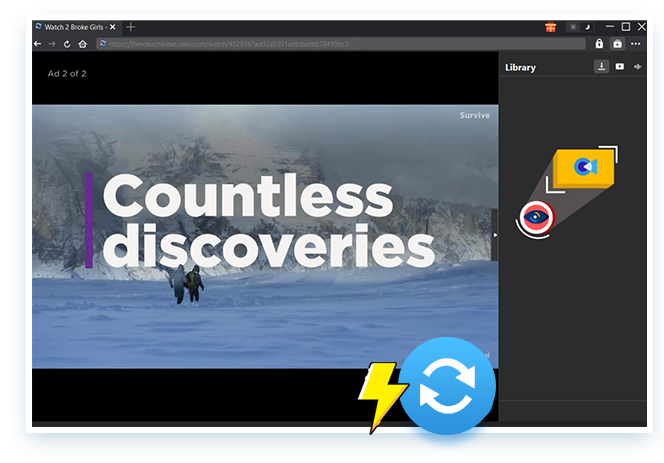This screenshot has height=463, width=664.
Task: Maximize the browser window
Action: pyautogui.click(x=626, y=27)
